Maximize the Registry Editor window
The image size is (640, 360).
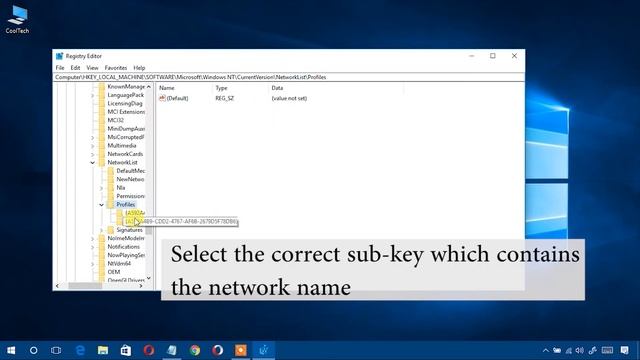coord(493,56)
